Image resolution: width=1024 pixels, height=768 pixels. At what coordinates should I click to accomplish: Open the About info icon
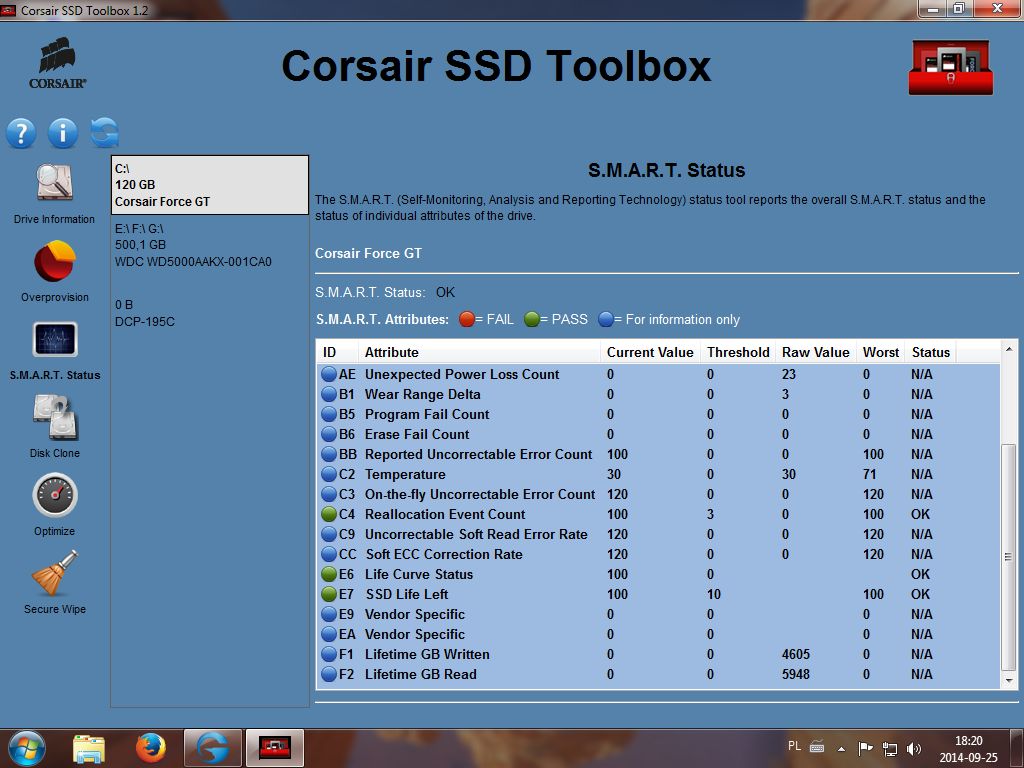tap(63, 133)
